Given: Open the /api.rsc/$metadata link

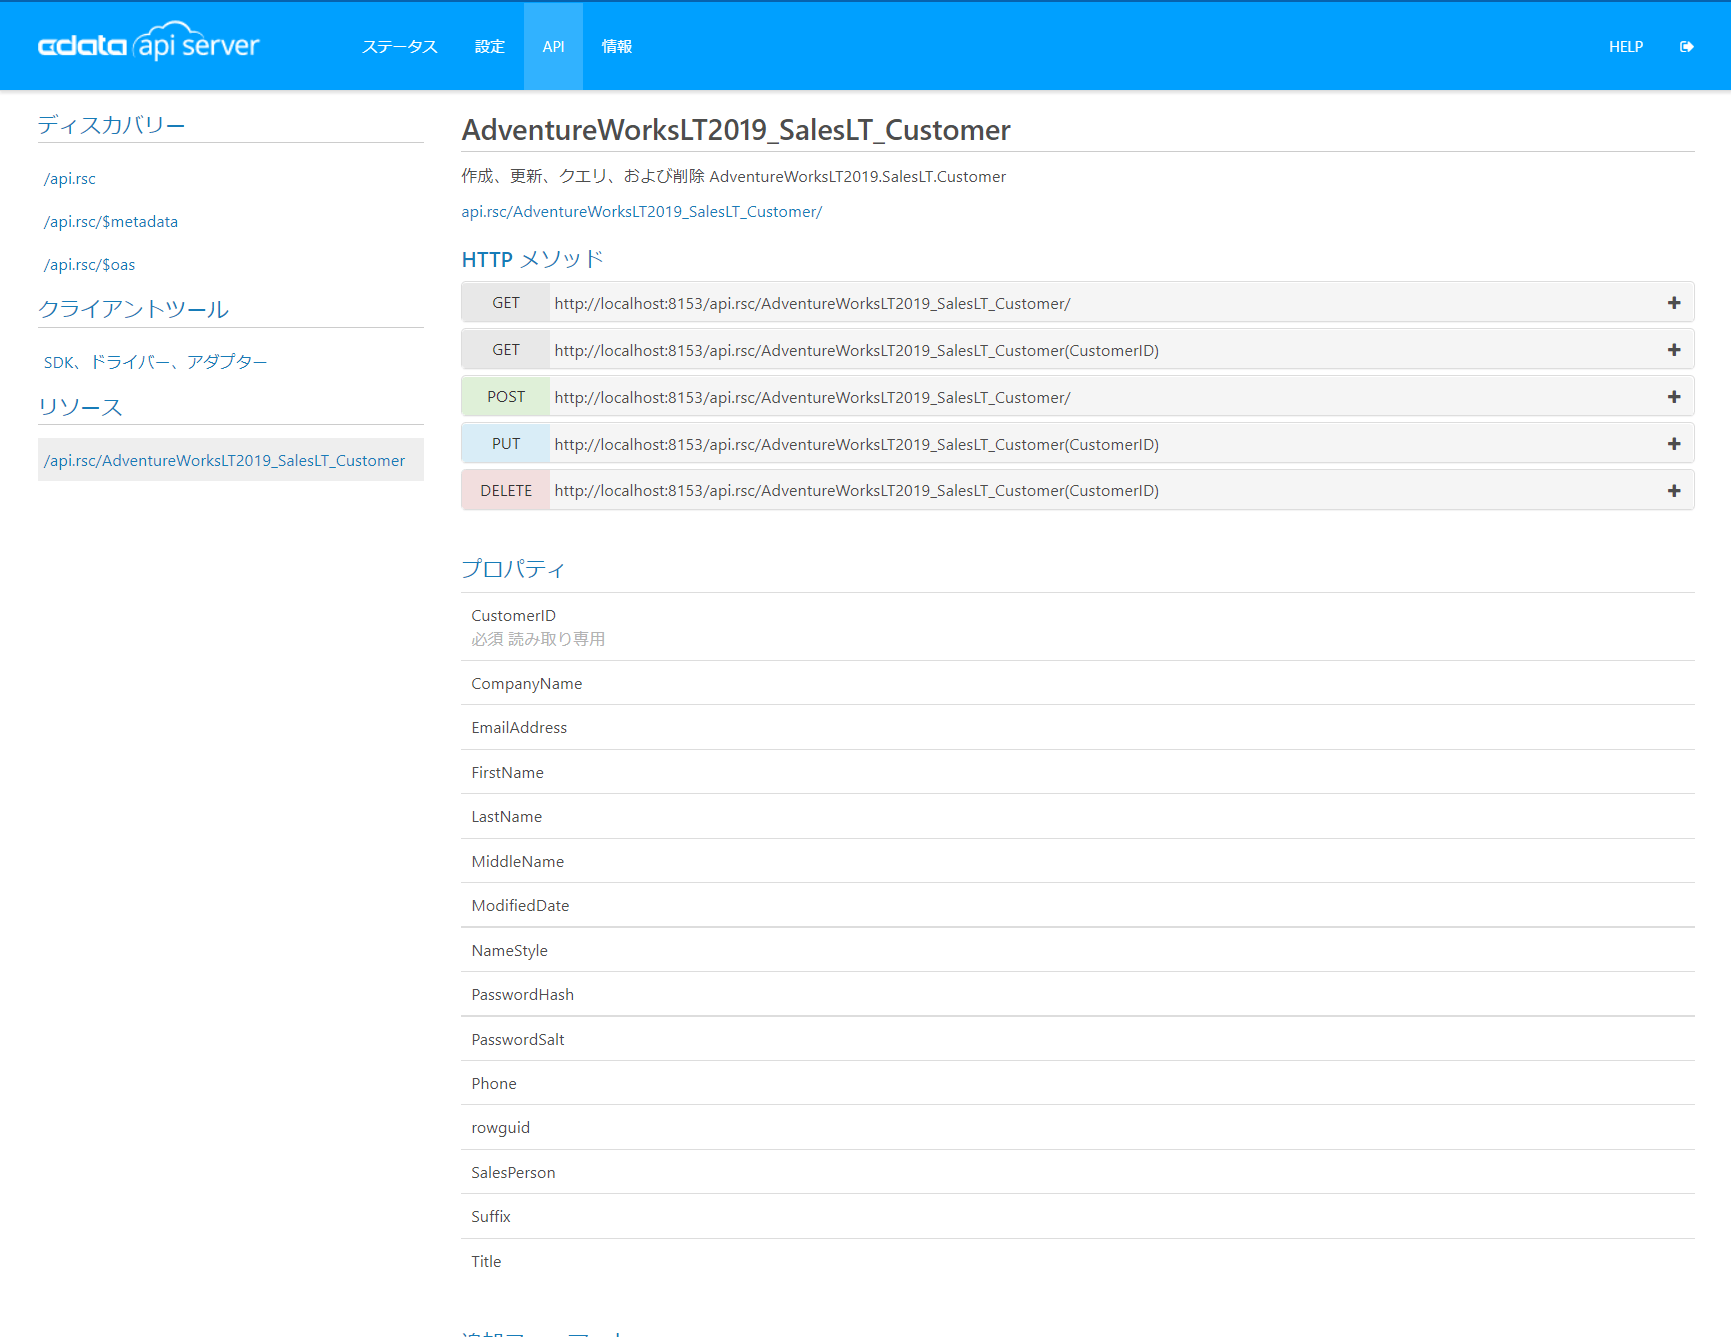Looking at the screenshot, I should pos(111,222).
